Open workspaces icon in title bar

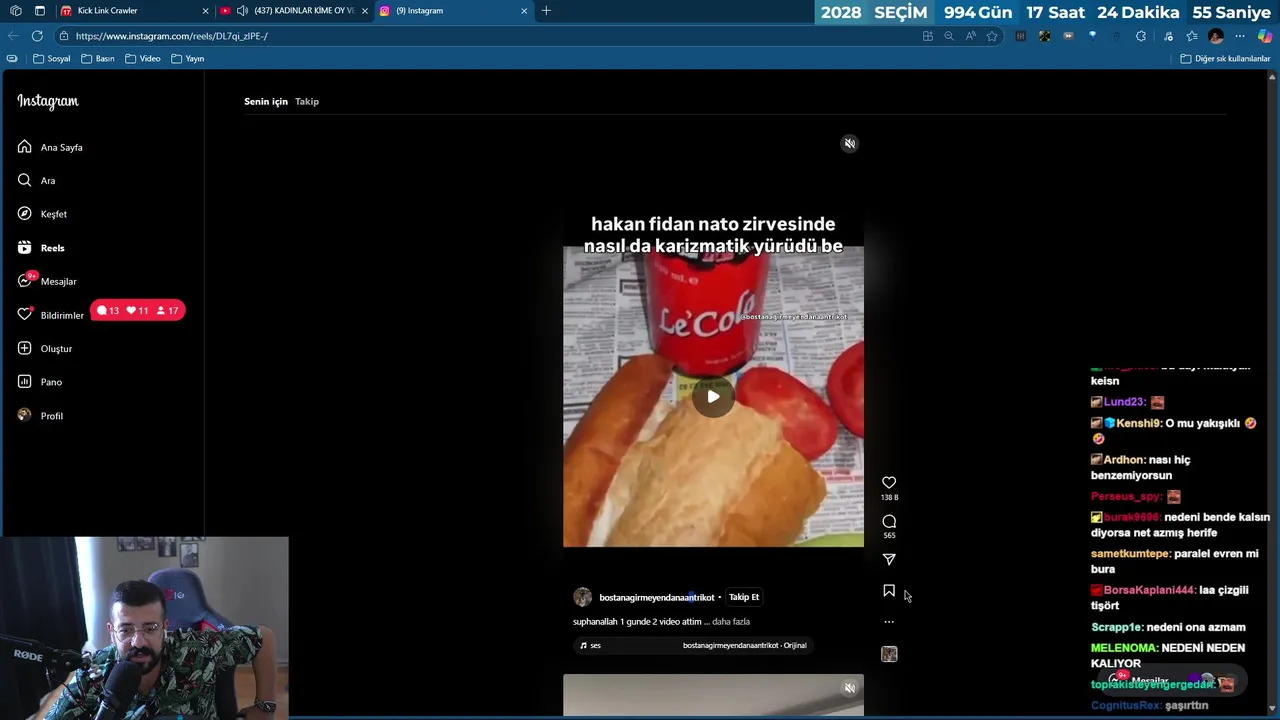point(15,11)
